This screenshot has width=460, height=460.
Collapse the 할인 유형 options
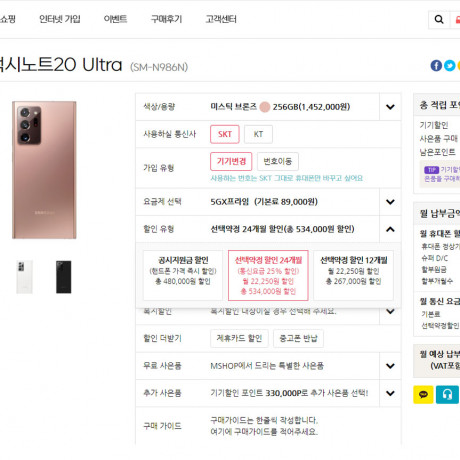click(390, 229)
